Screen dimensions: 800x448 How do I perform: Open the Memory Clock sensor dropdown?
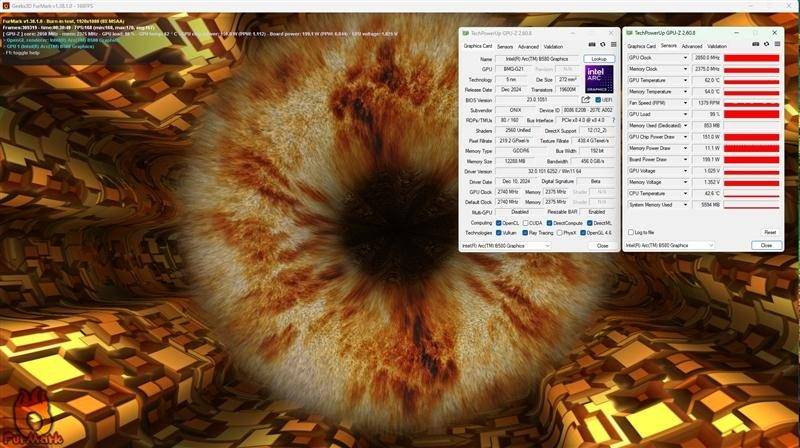coord(685,69)
